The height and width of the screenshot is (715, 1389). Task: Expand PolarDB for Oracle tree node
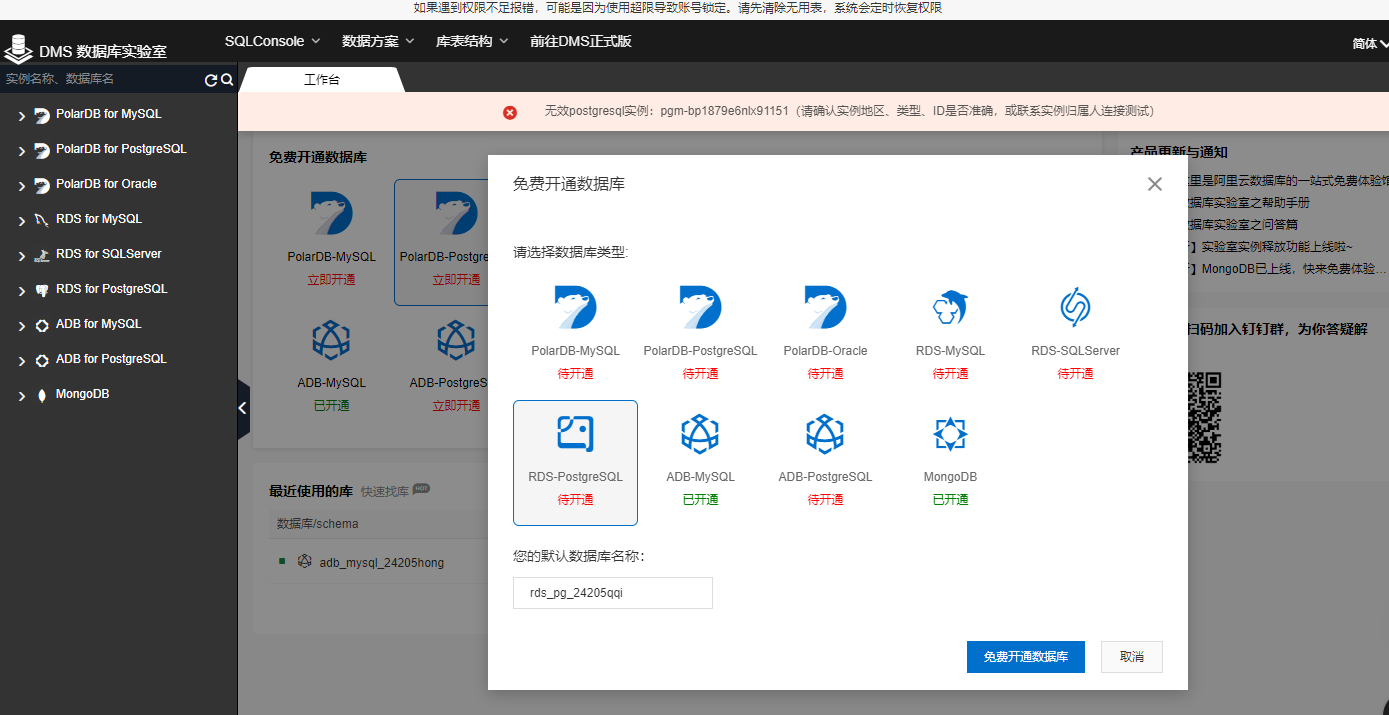pos(22,186)
